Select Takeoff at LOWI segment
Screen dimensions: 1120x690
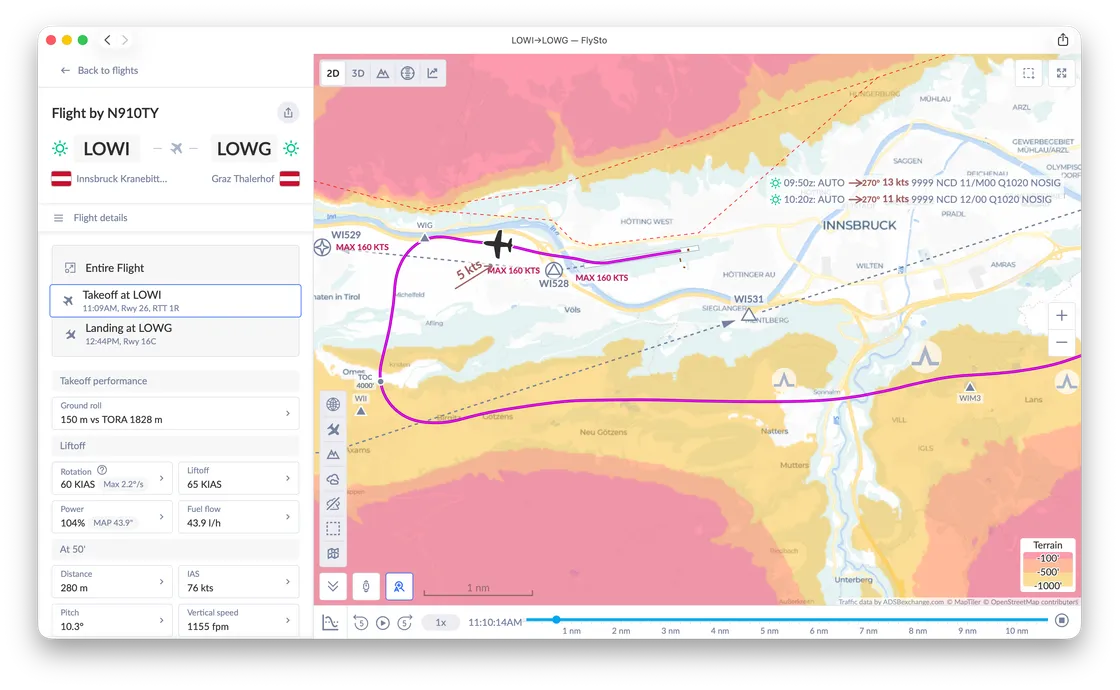point(176,301)
